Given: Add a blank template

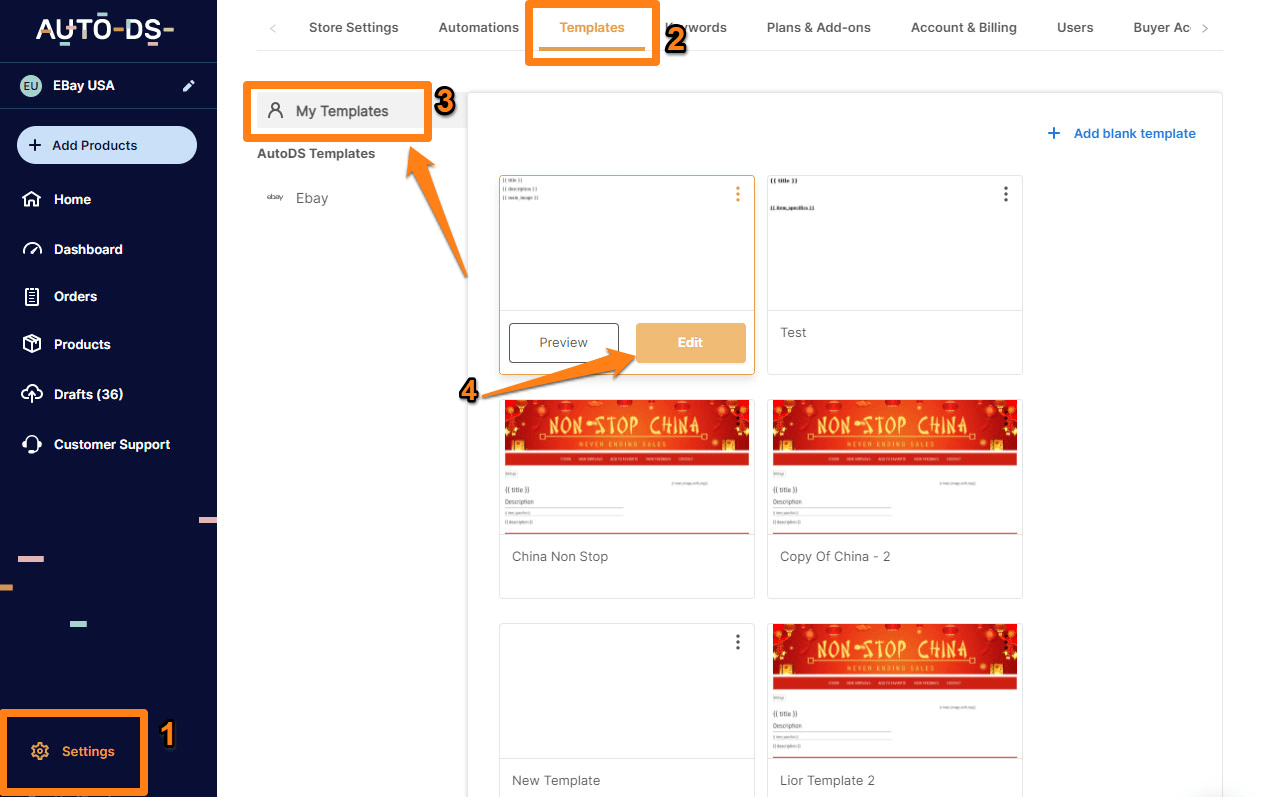Looking at the screenshot, I should pyautogui.click(x=1121, y=133).
